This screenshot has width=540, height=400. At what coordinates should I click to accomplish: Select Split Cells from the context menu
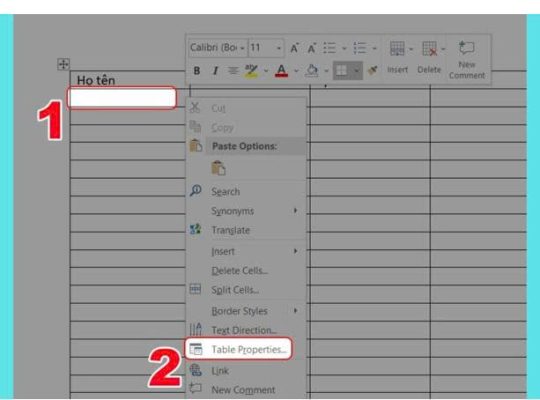click(x=235, y=290)
